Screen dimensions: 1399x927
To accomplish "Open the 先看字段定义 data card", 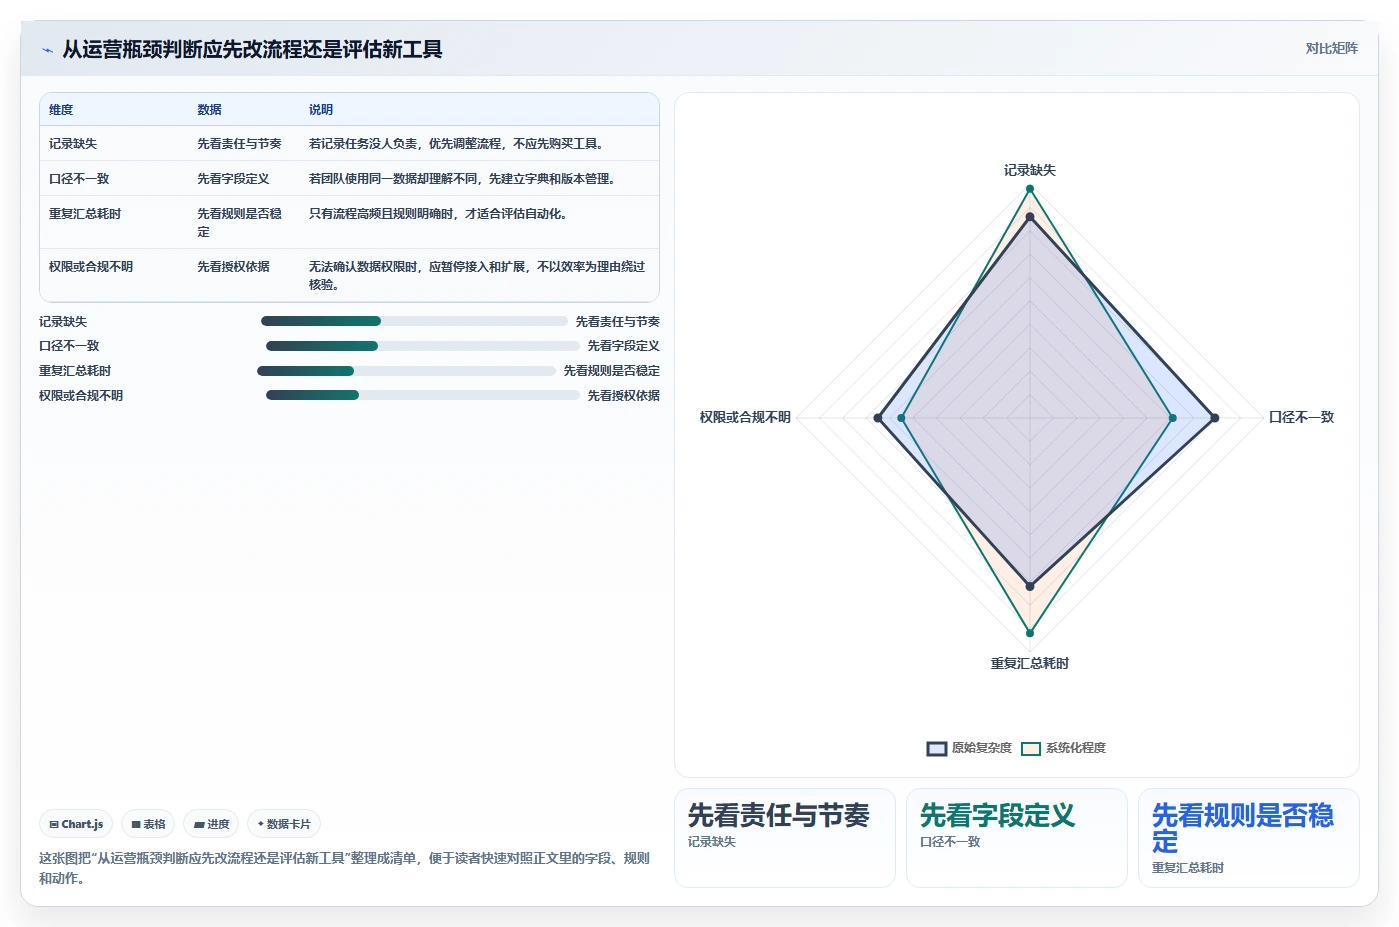I will [x=1017, y=838].
